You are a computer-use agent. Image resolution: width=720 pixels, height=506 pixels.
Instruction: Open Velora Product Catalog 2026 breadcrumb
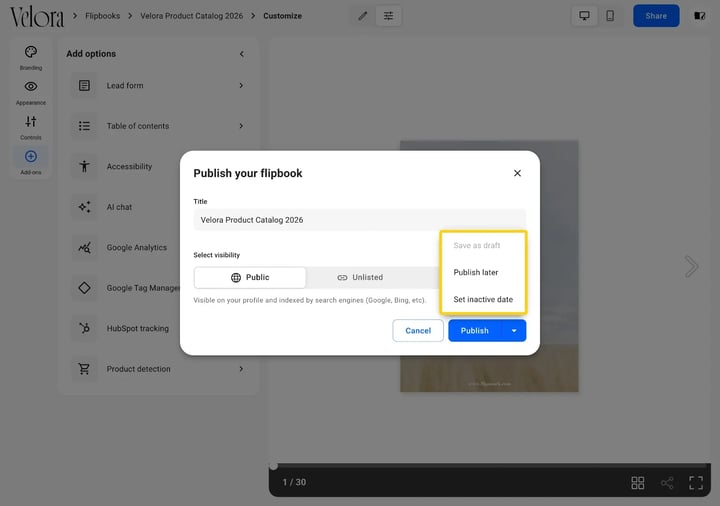(x=191, y=16)
